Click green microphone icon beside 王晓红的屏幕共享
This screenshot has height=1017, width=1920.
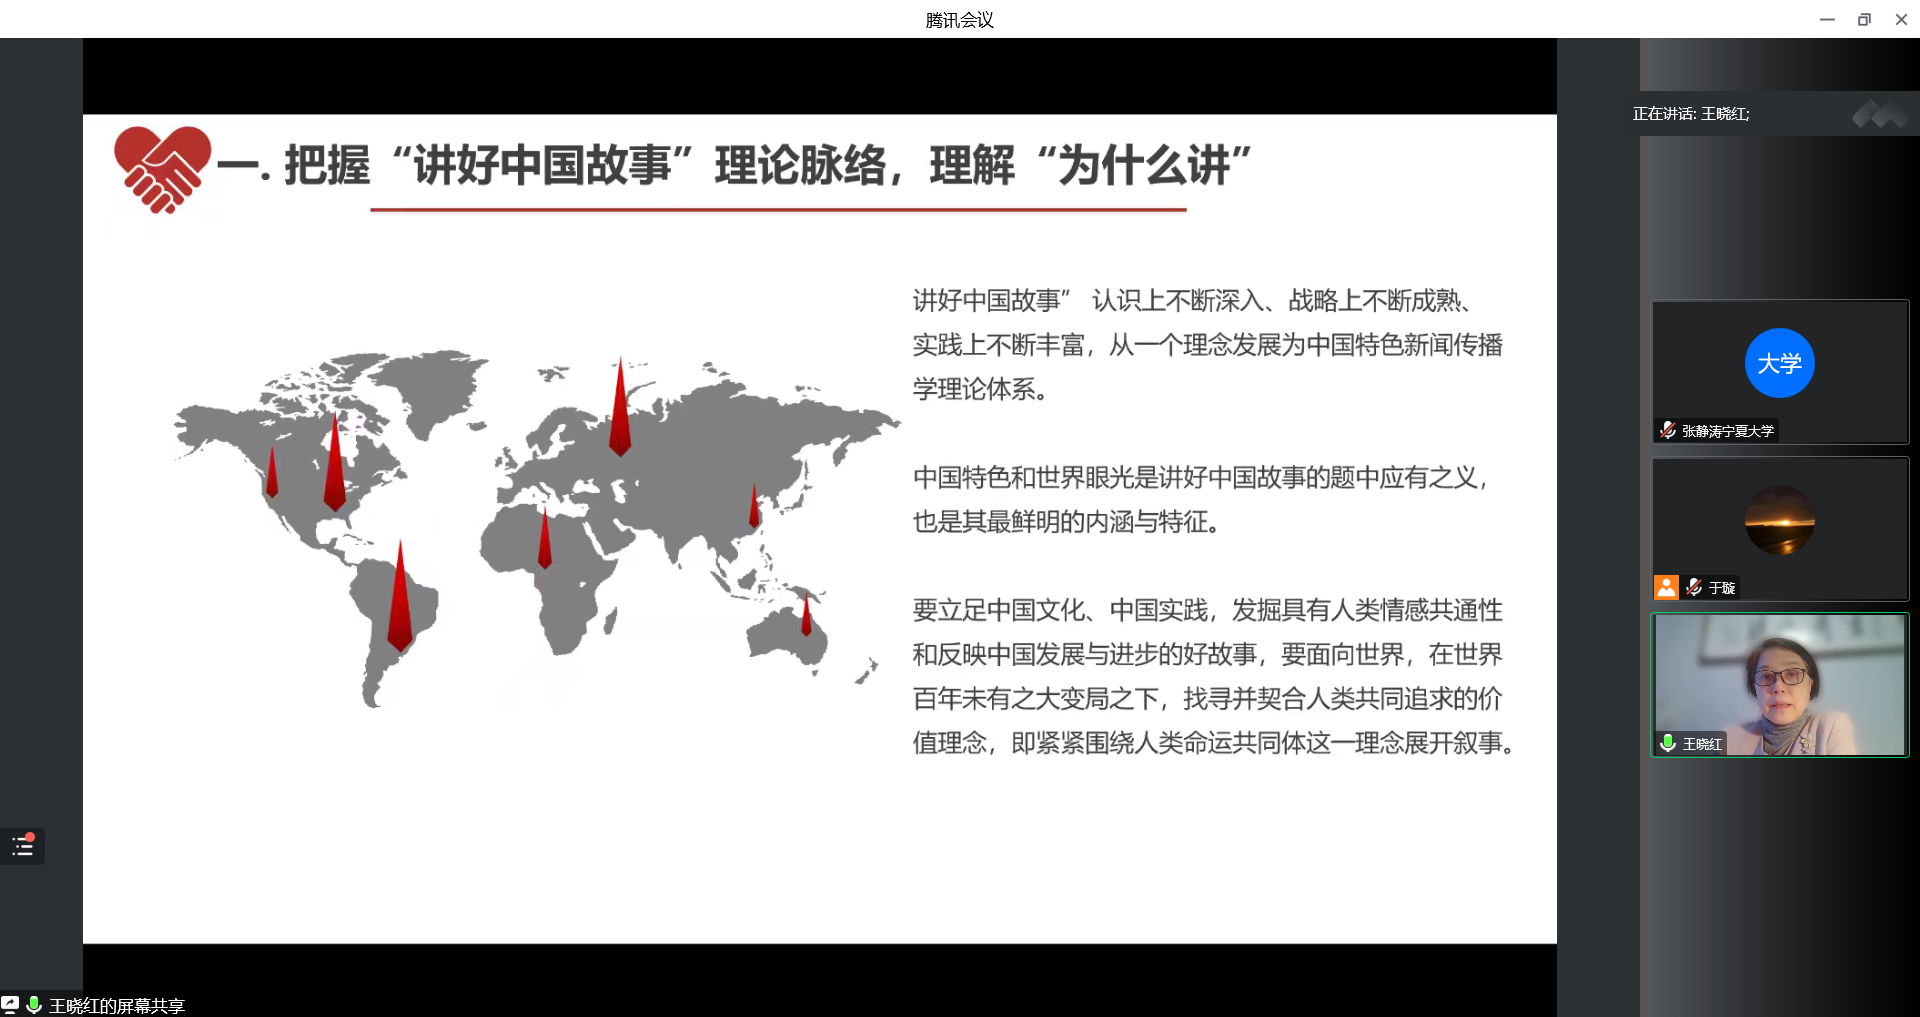click(34, 1004)
